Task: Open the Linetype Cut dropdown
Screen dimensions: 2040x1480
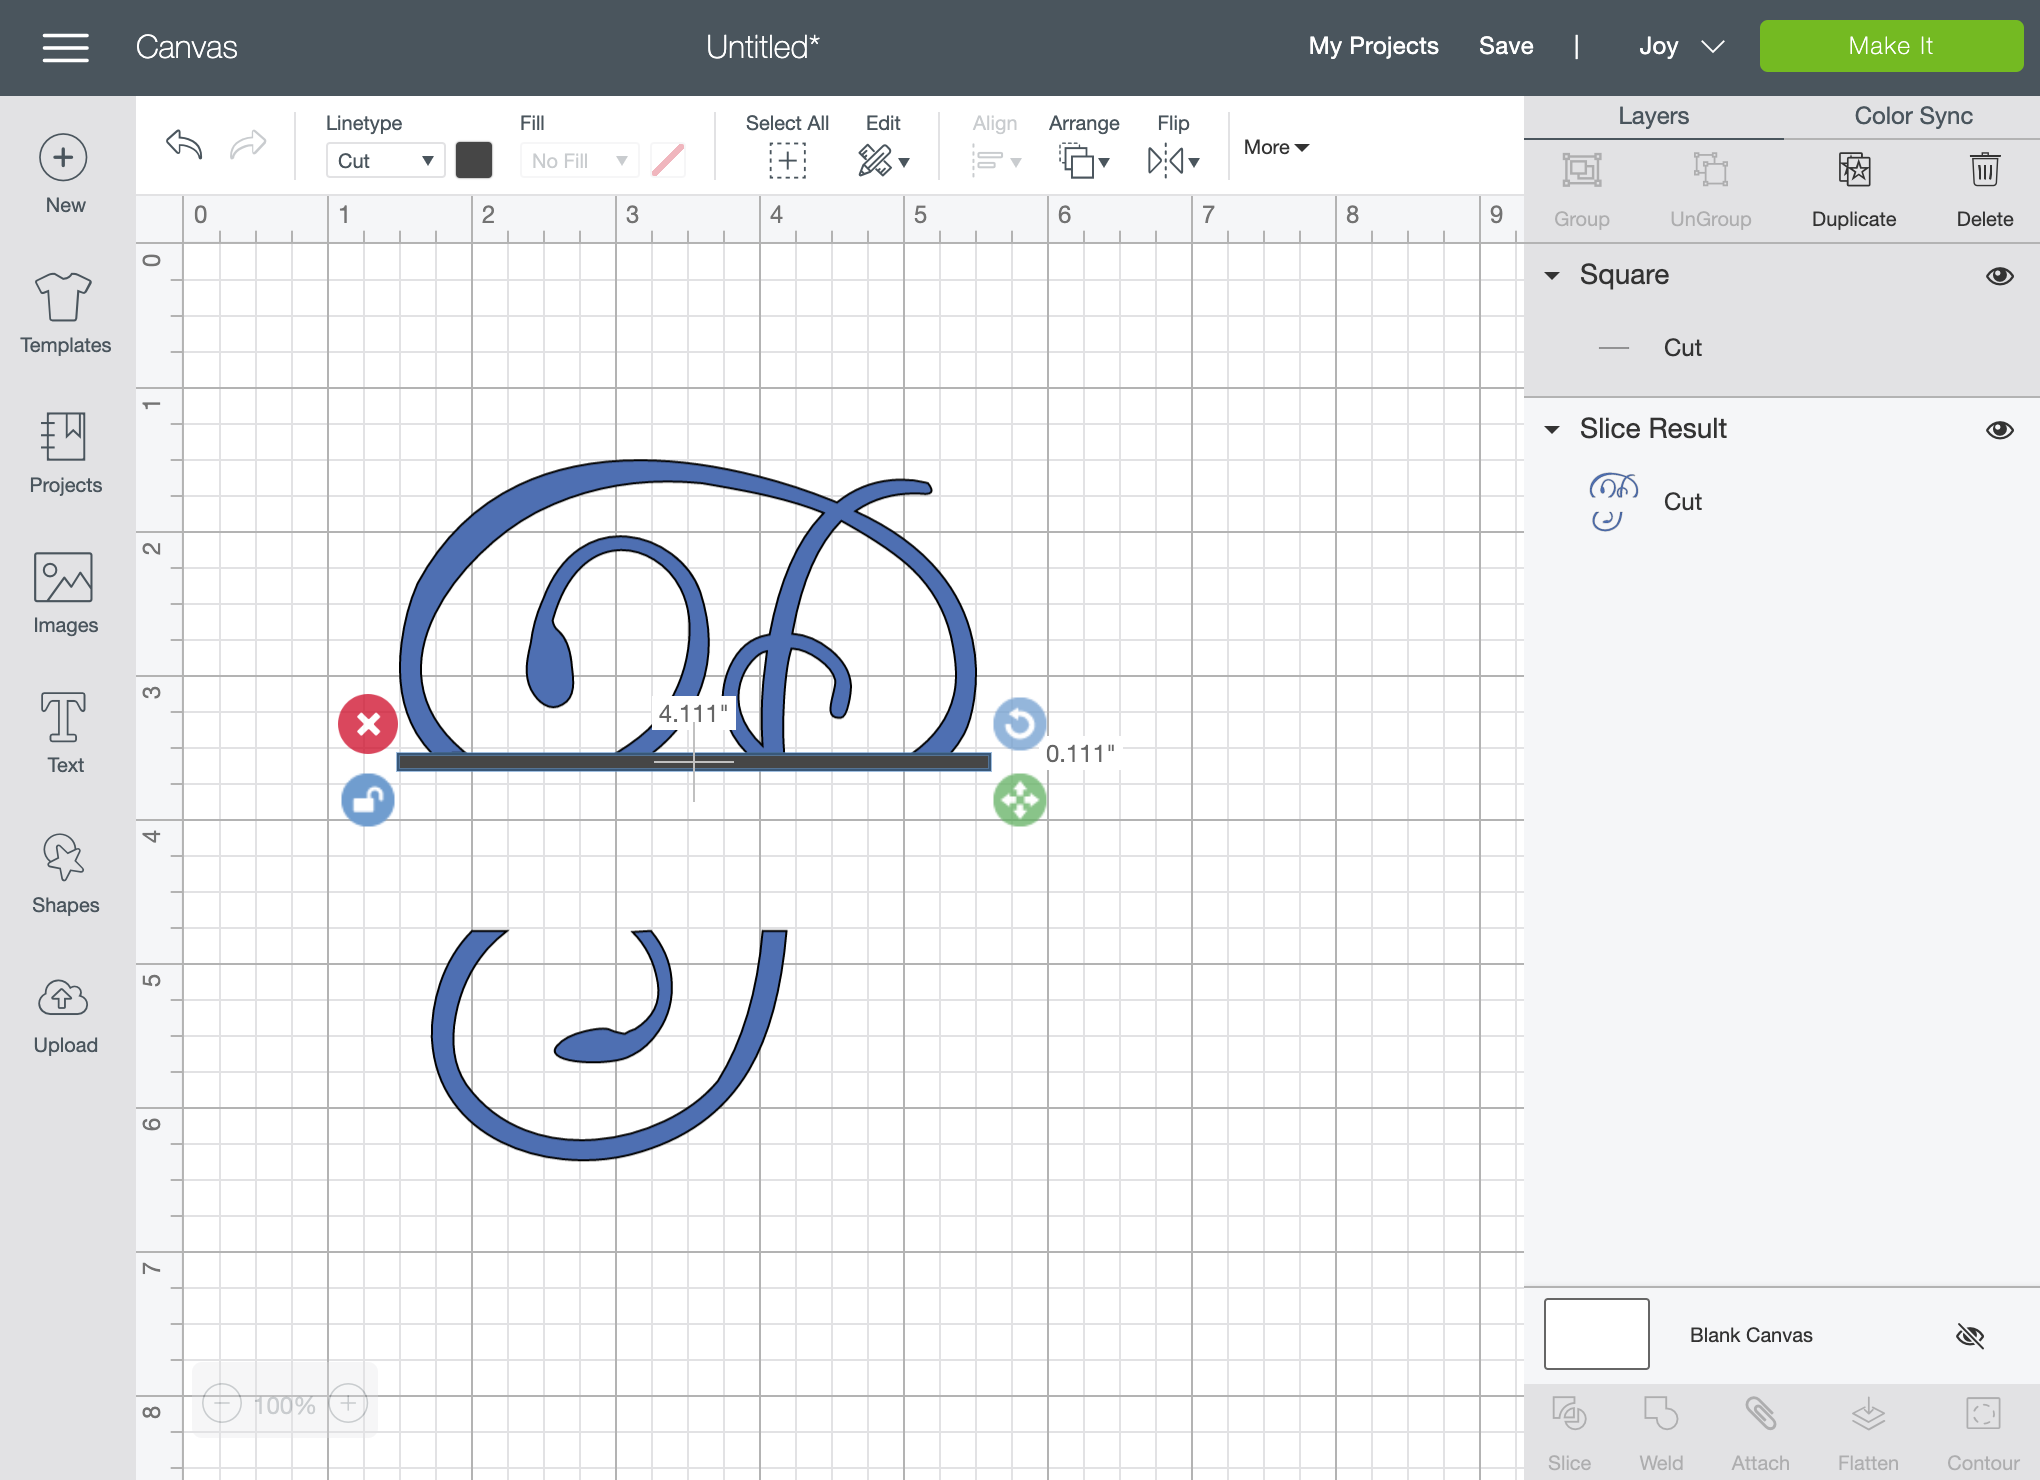Action: pyautogui.click(x=386, y=160)
